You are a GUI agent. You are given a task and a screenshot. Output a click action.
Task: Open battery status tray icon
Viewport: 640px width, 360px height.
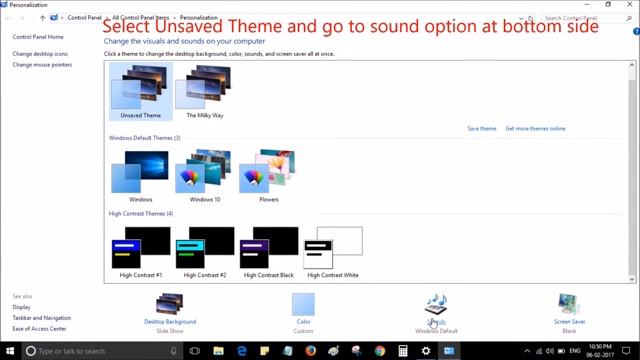tap(562, 351)
